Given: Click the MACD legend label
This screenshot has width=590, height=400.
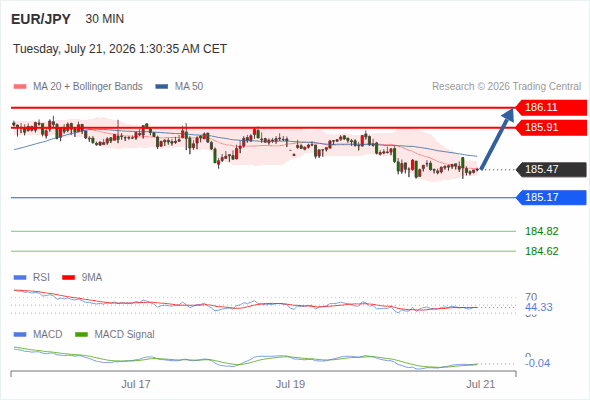Looking at the screenshot, I should [x=48, y=335].
